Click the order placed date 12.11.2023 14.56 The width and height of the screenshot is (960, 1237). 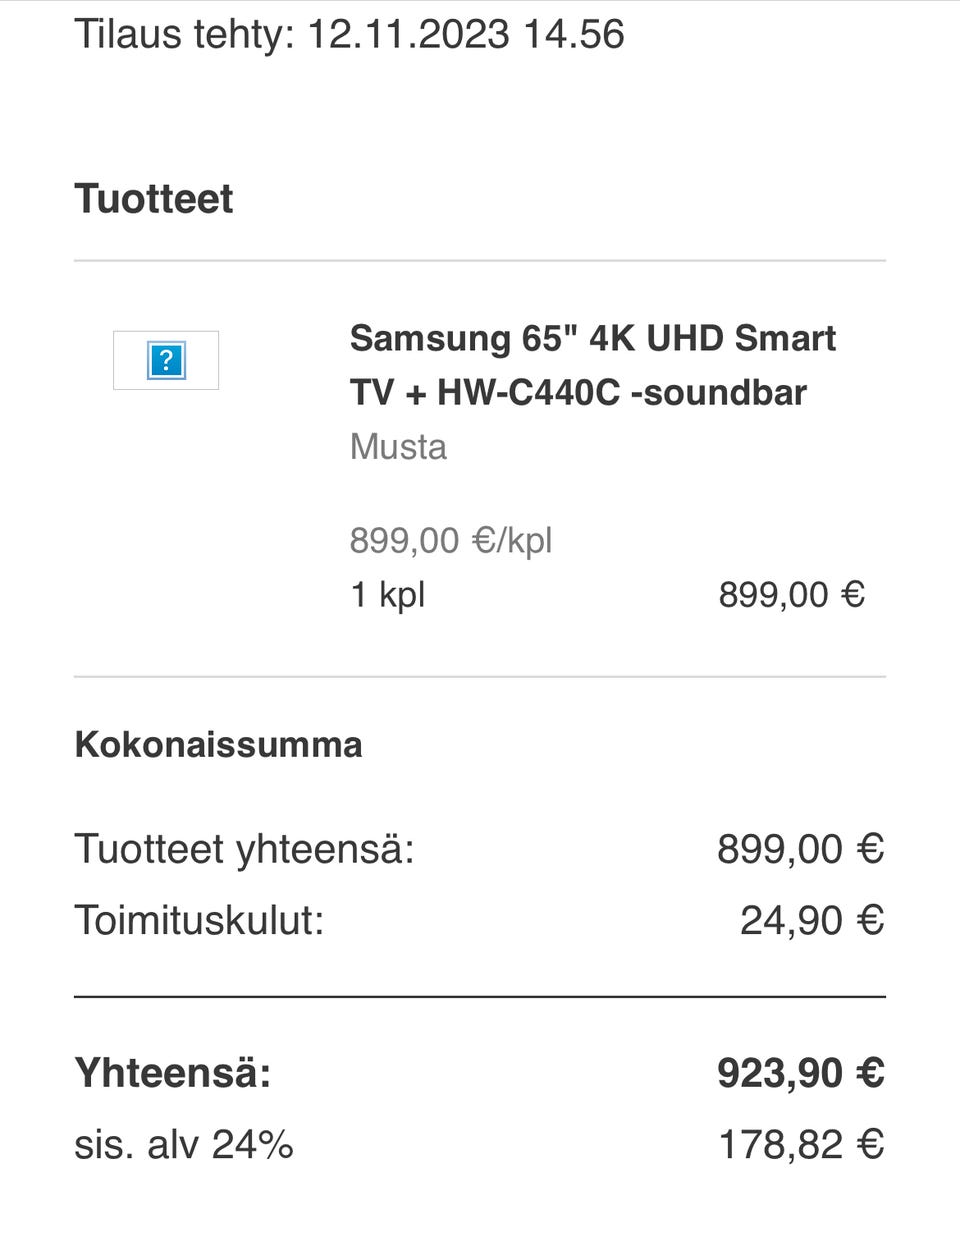[x=465, y=34]
